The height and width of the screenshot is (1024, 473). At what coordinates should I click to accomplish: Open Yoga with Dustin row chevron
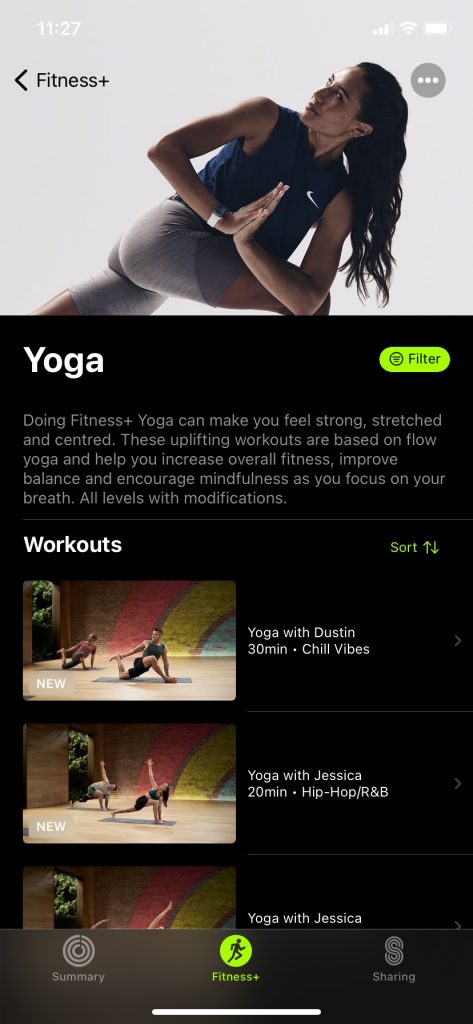[x=457, y=641]
